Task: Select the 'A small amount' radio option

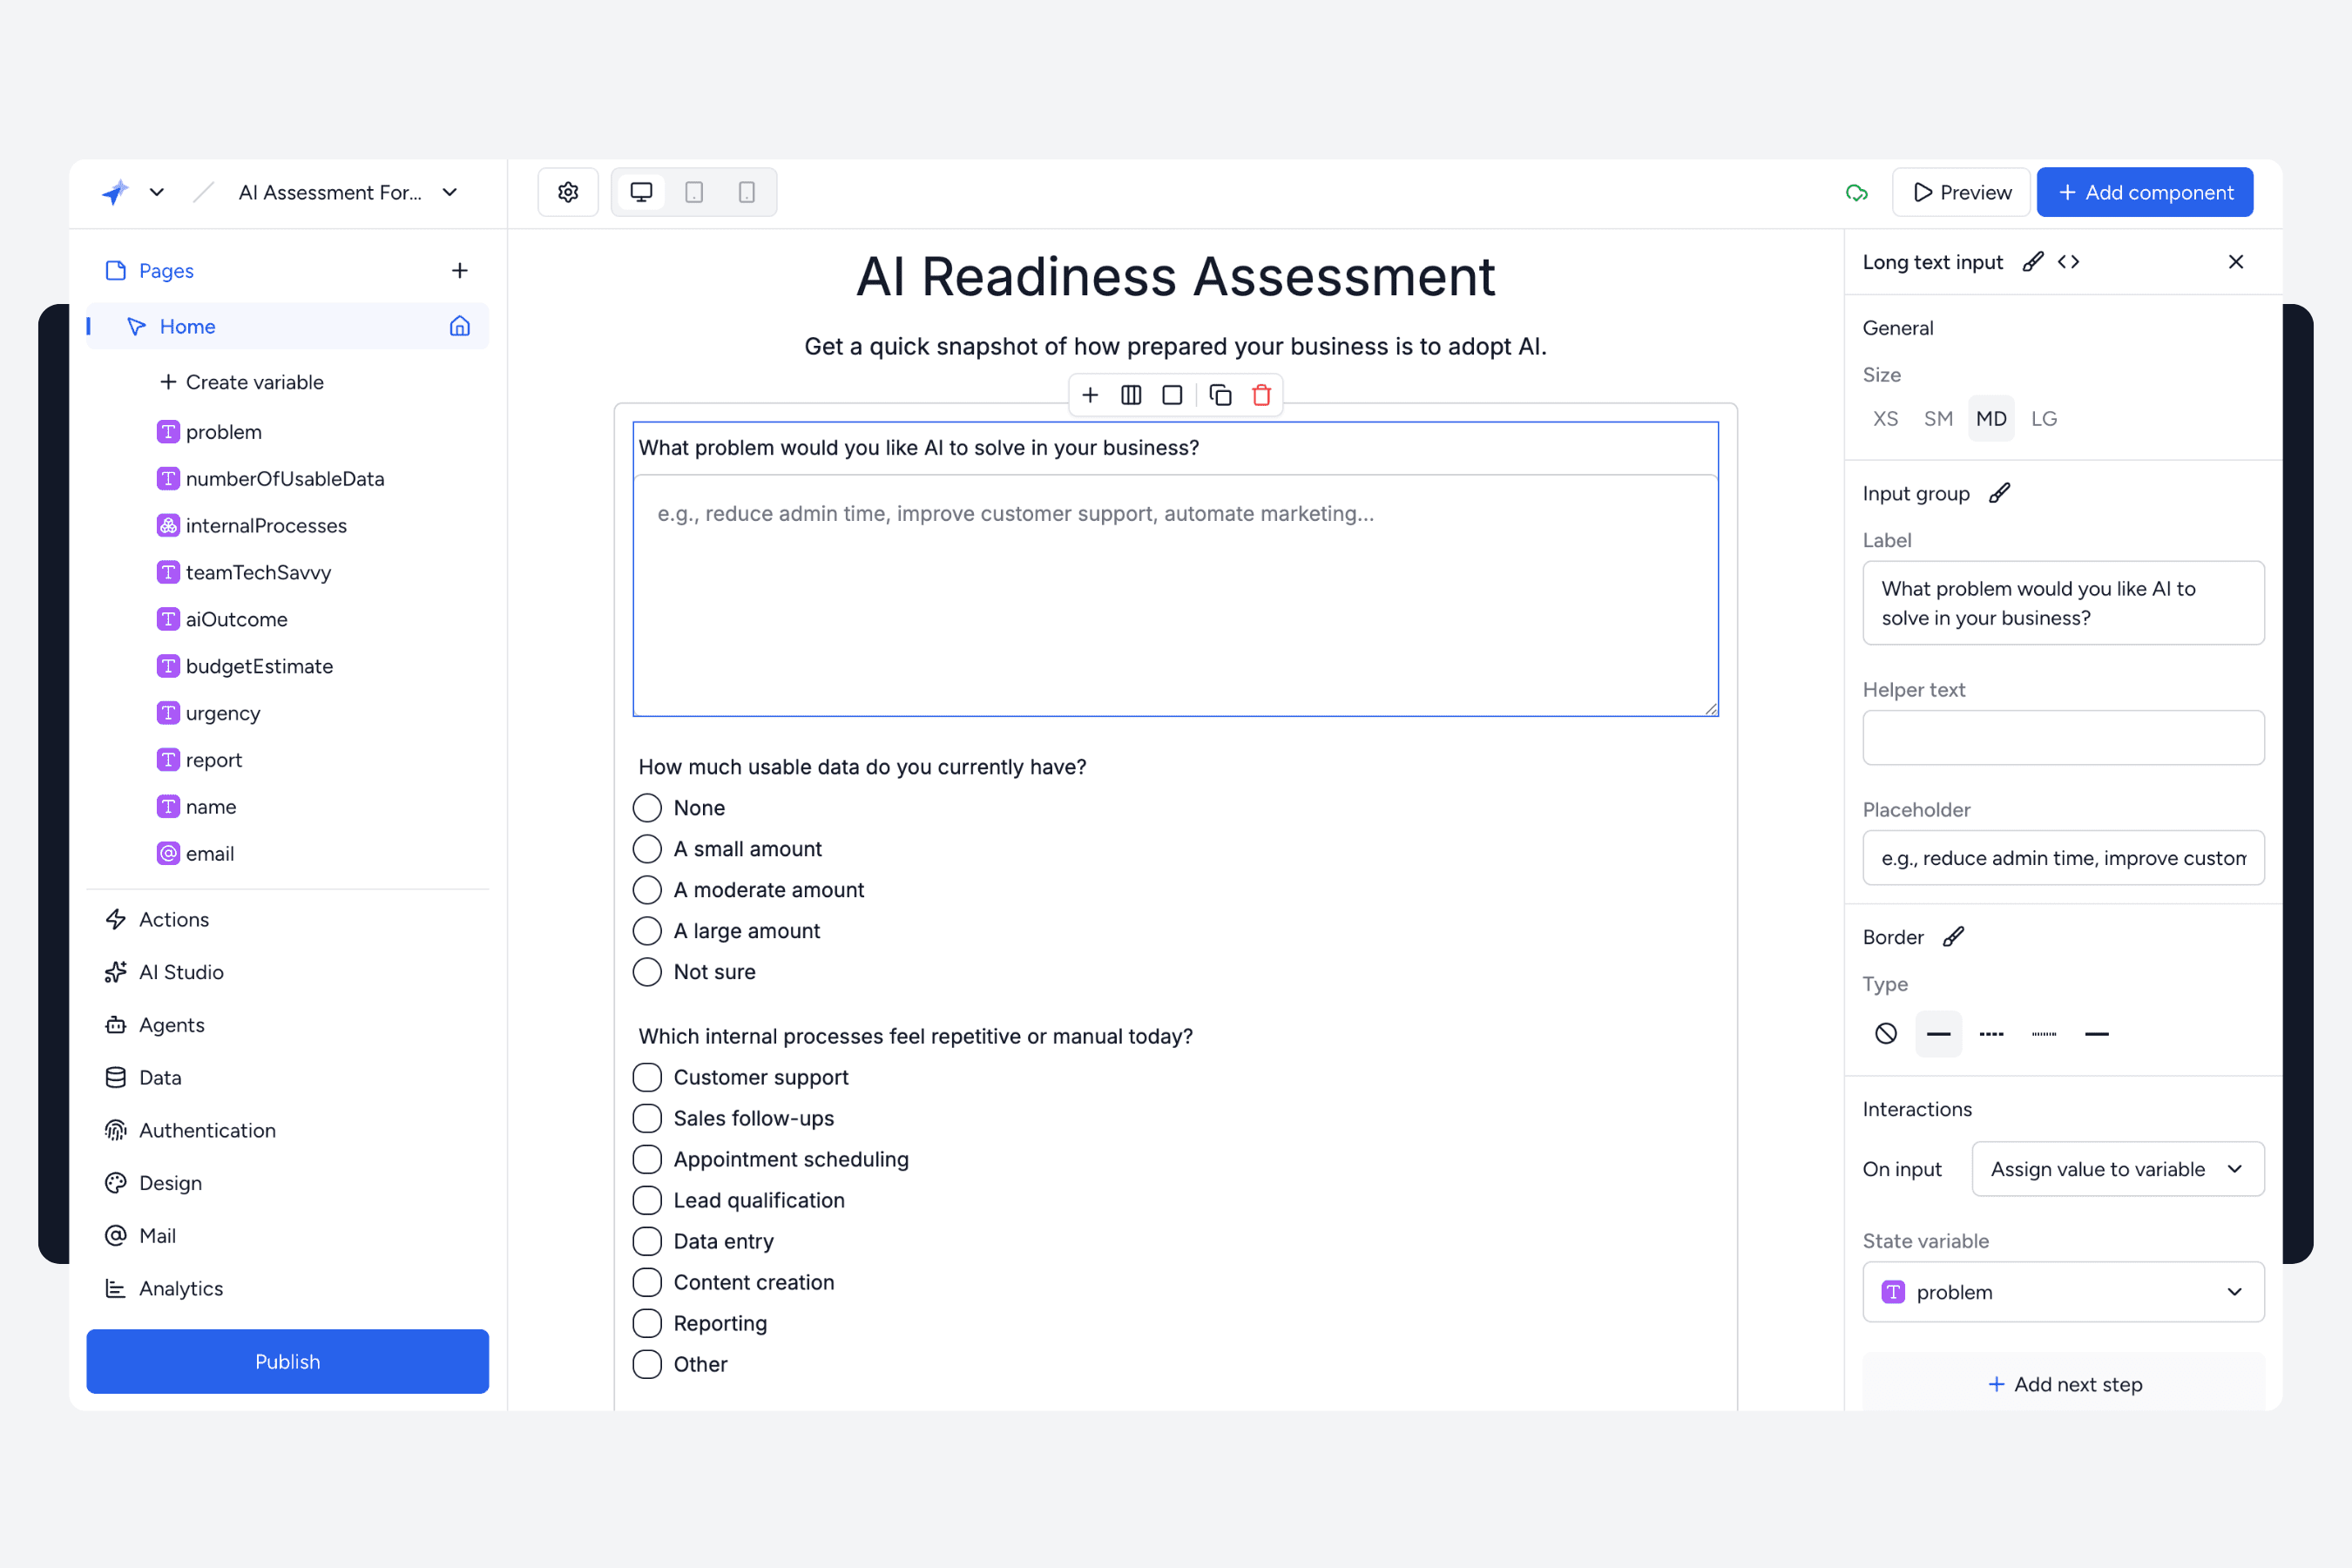Action: click(646, 848)
